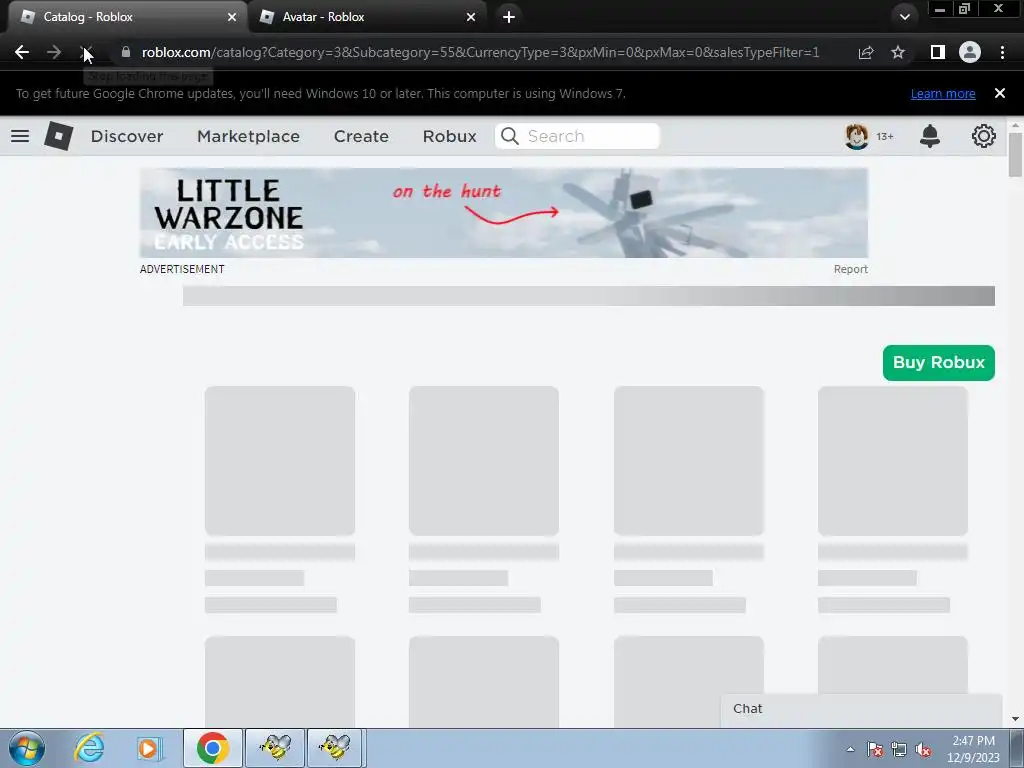
Task: Open the Roblox hamburger navigation menu
Action: 20,136
